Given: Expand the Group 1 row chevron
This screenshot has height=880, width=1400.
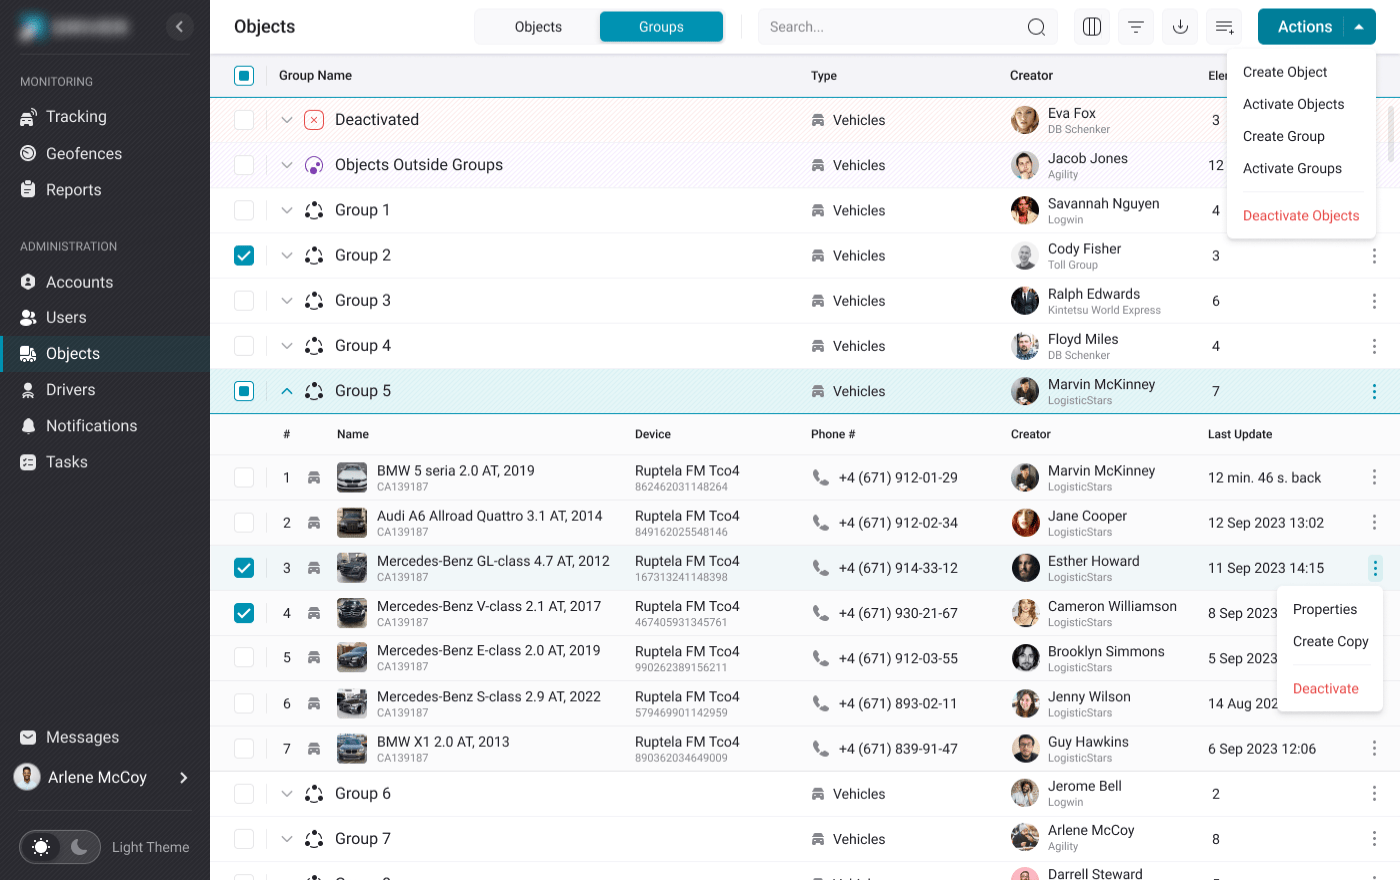Looking at the screenshot, I should pos(287,211).
